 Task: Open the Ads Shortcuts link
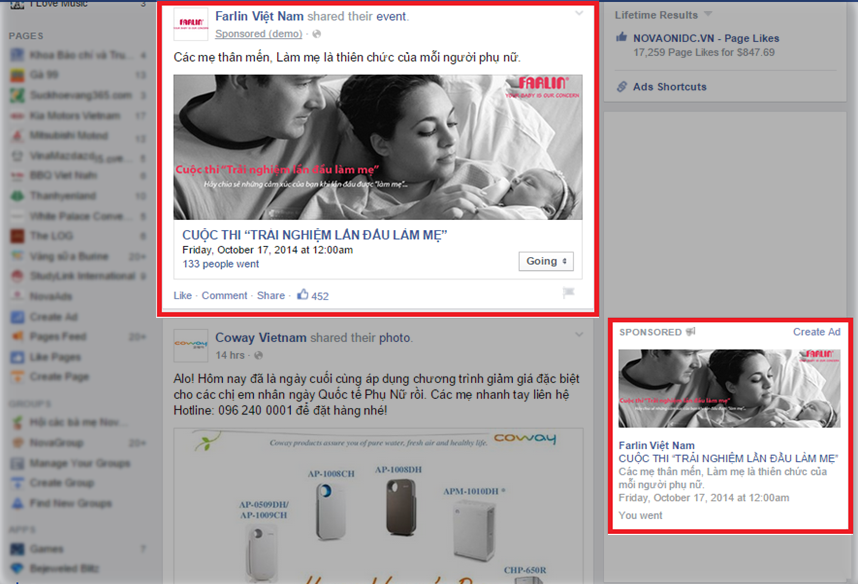click(670, 86)
